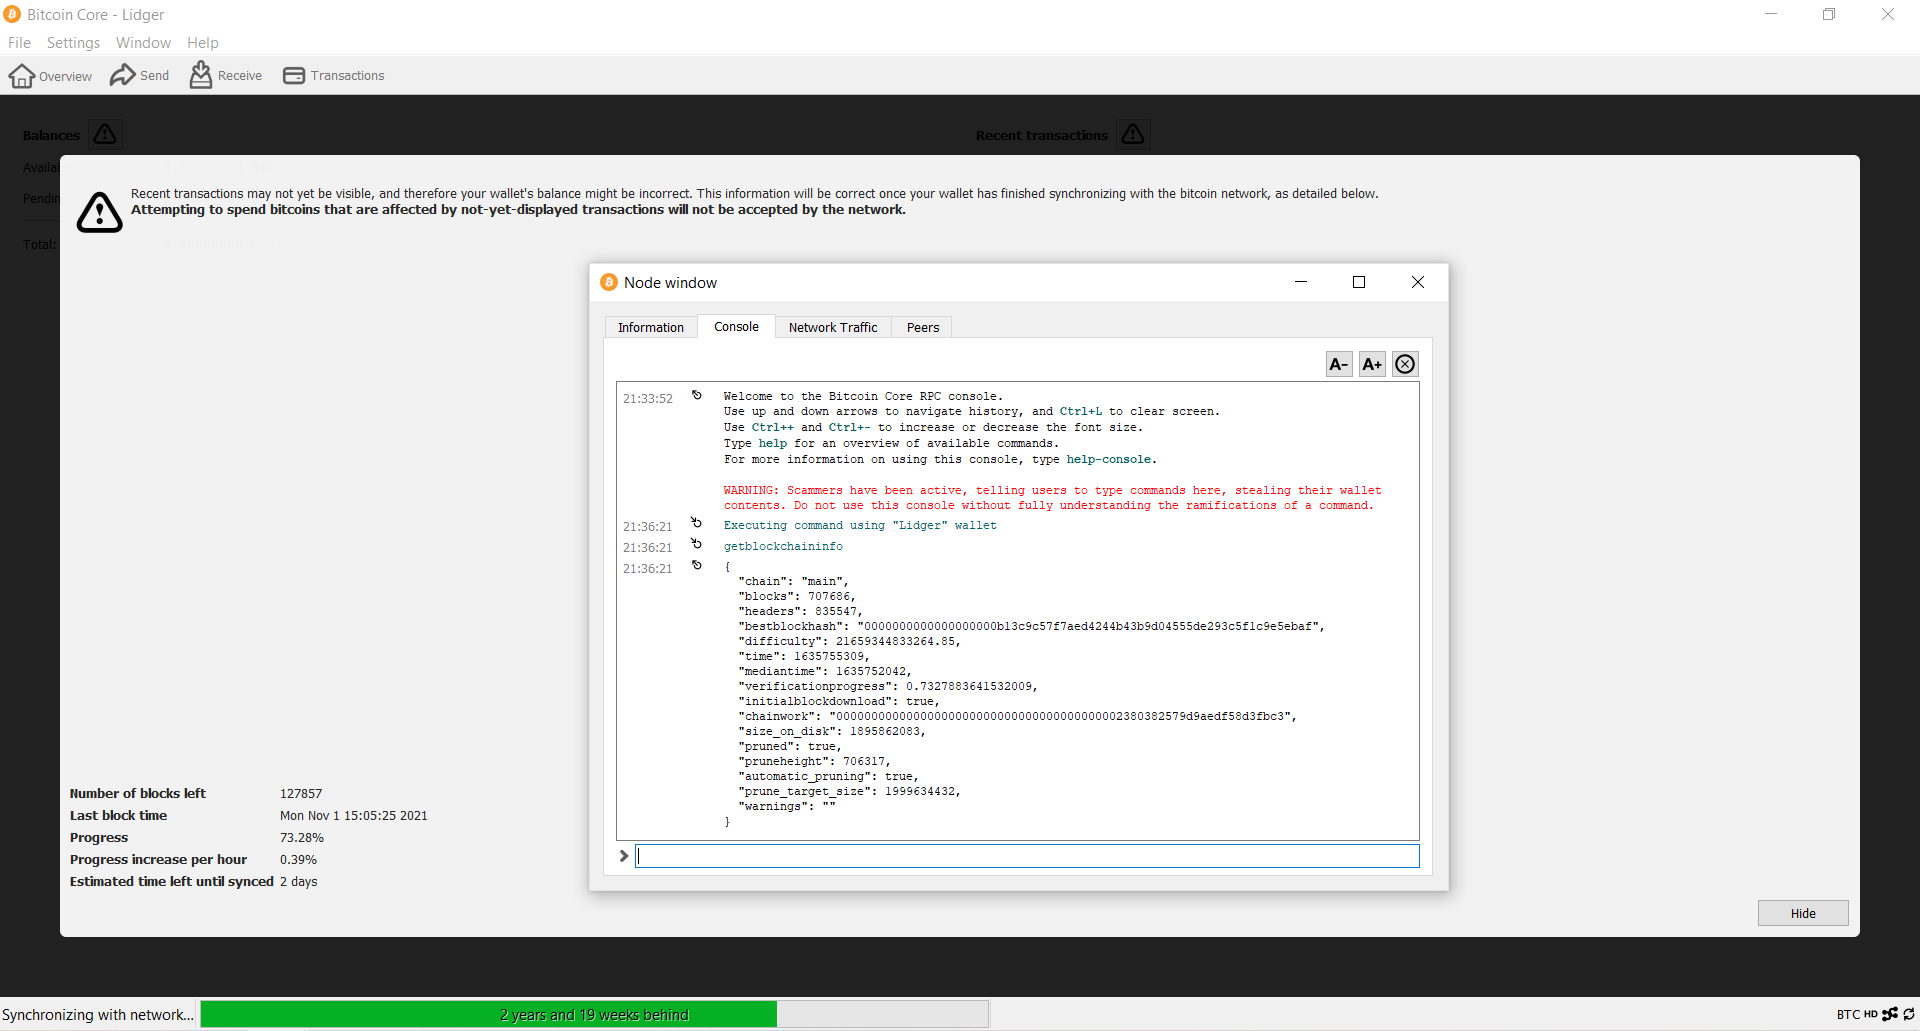Open the Help menu
Screen dimensions: 1920x1031
point(202,43)
